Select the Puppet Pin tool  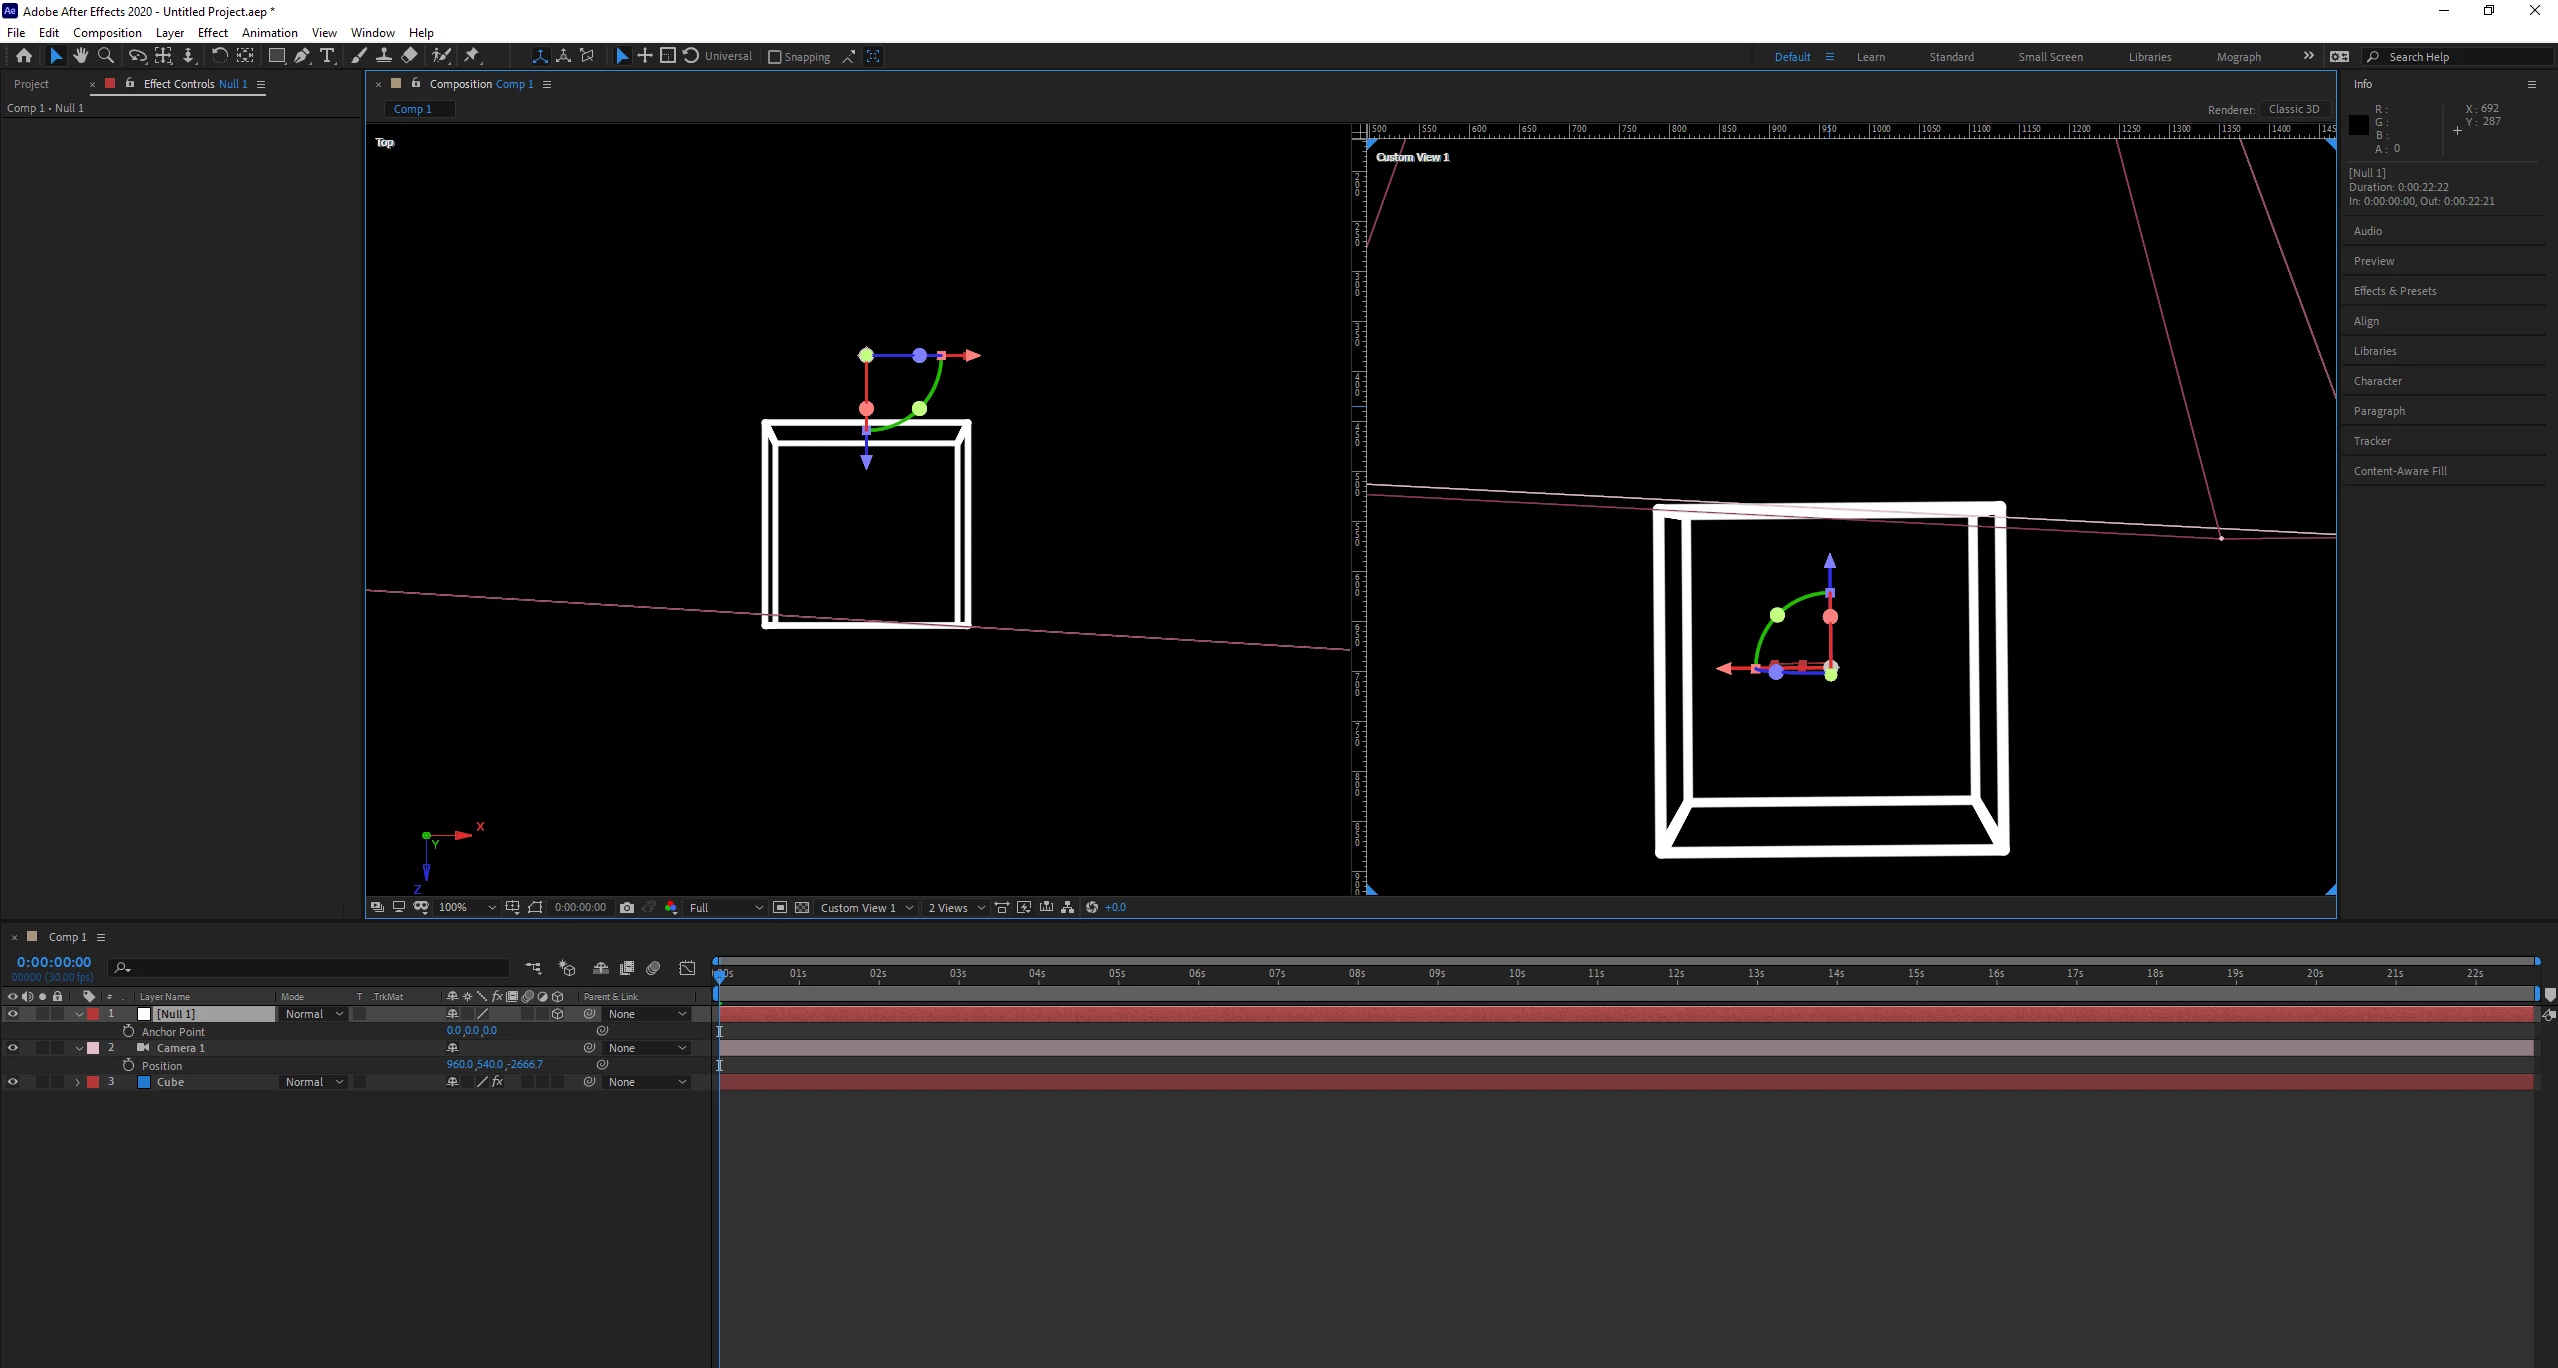[472, 56]
